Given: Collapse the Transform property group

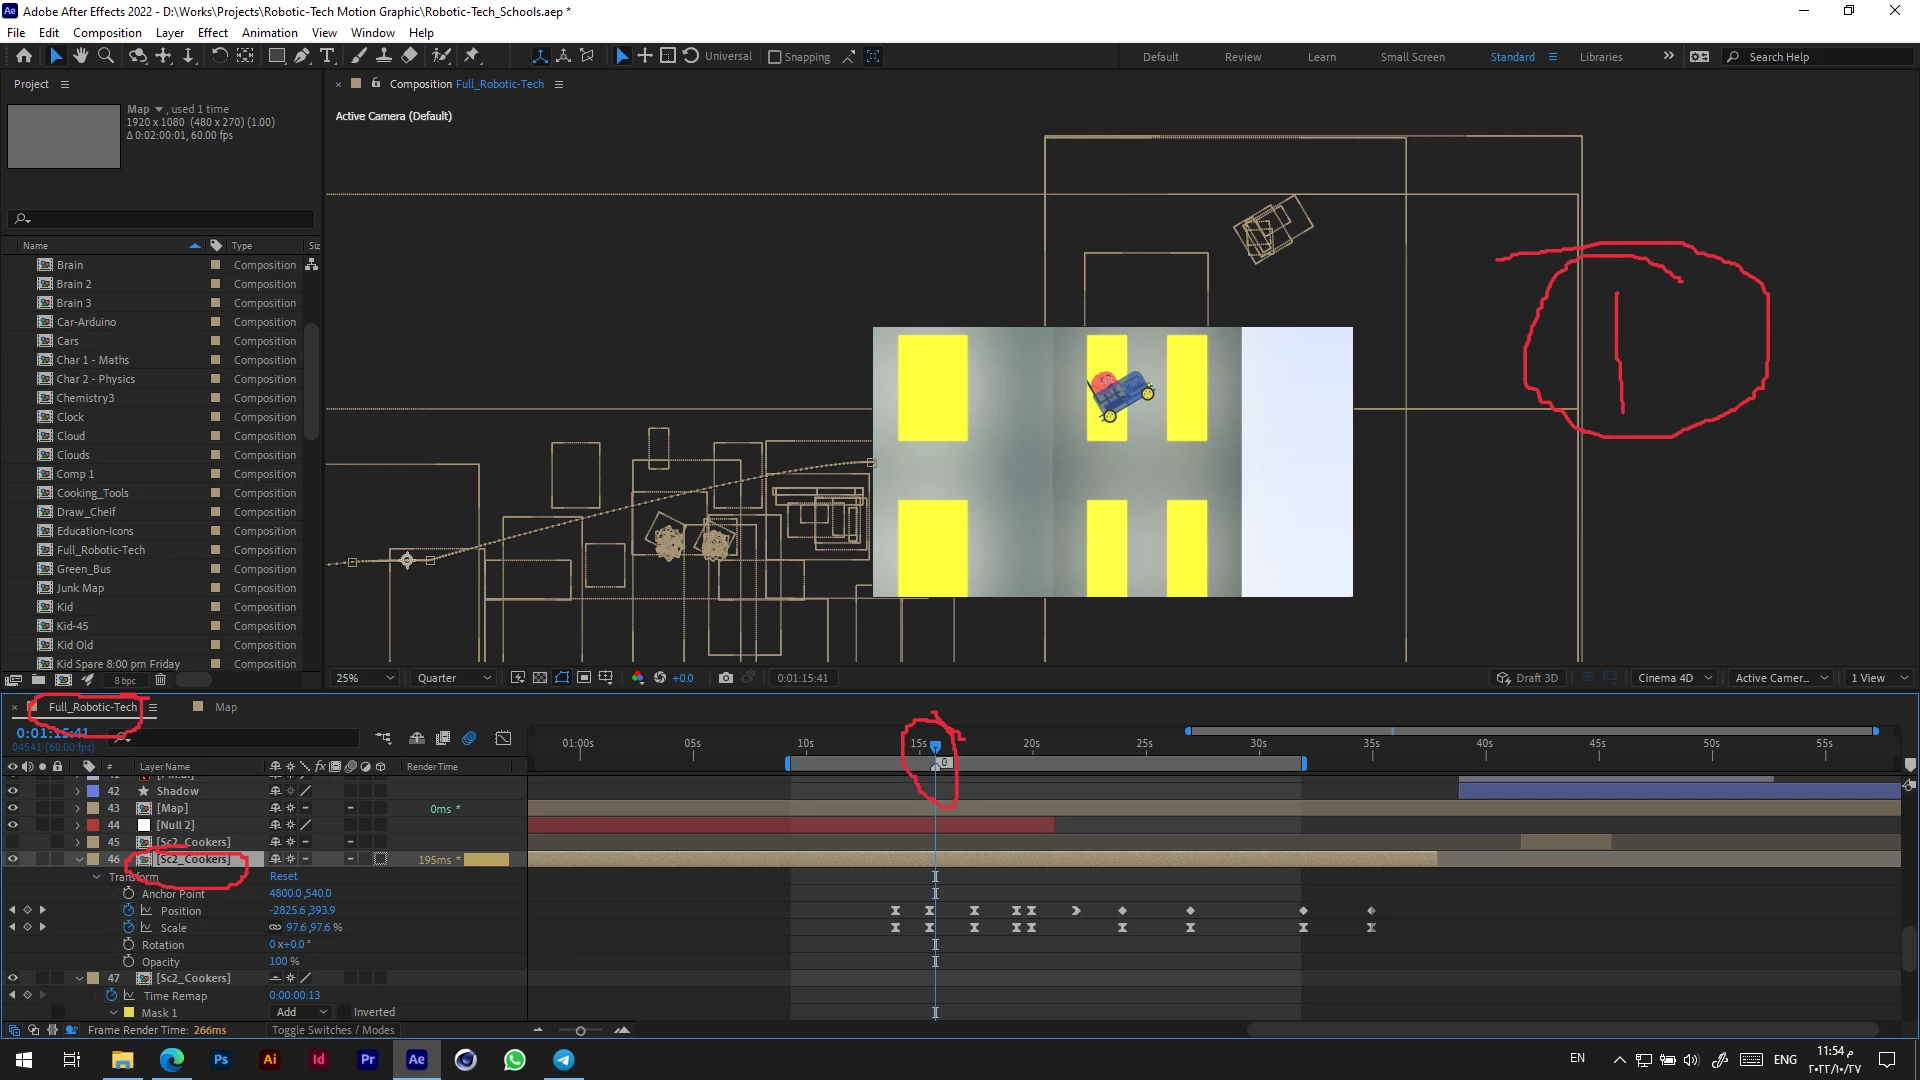Looking at the screenshot, I should click(97, 877).
